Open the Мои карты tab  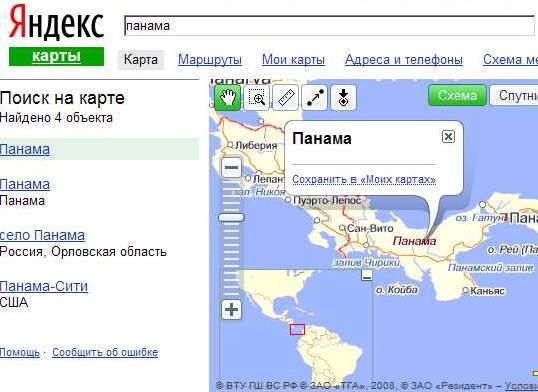[x=293, y=60]
